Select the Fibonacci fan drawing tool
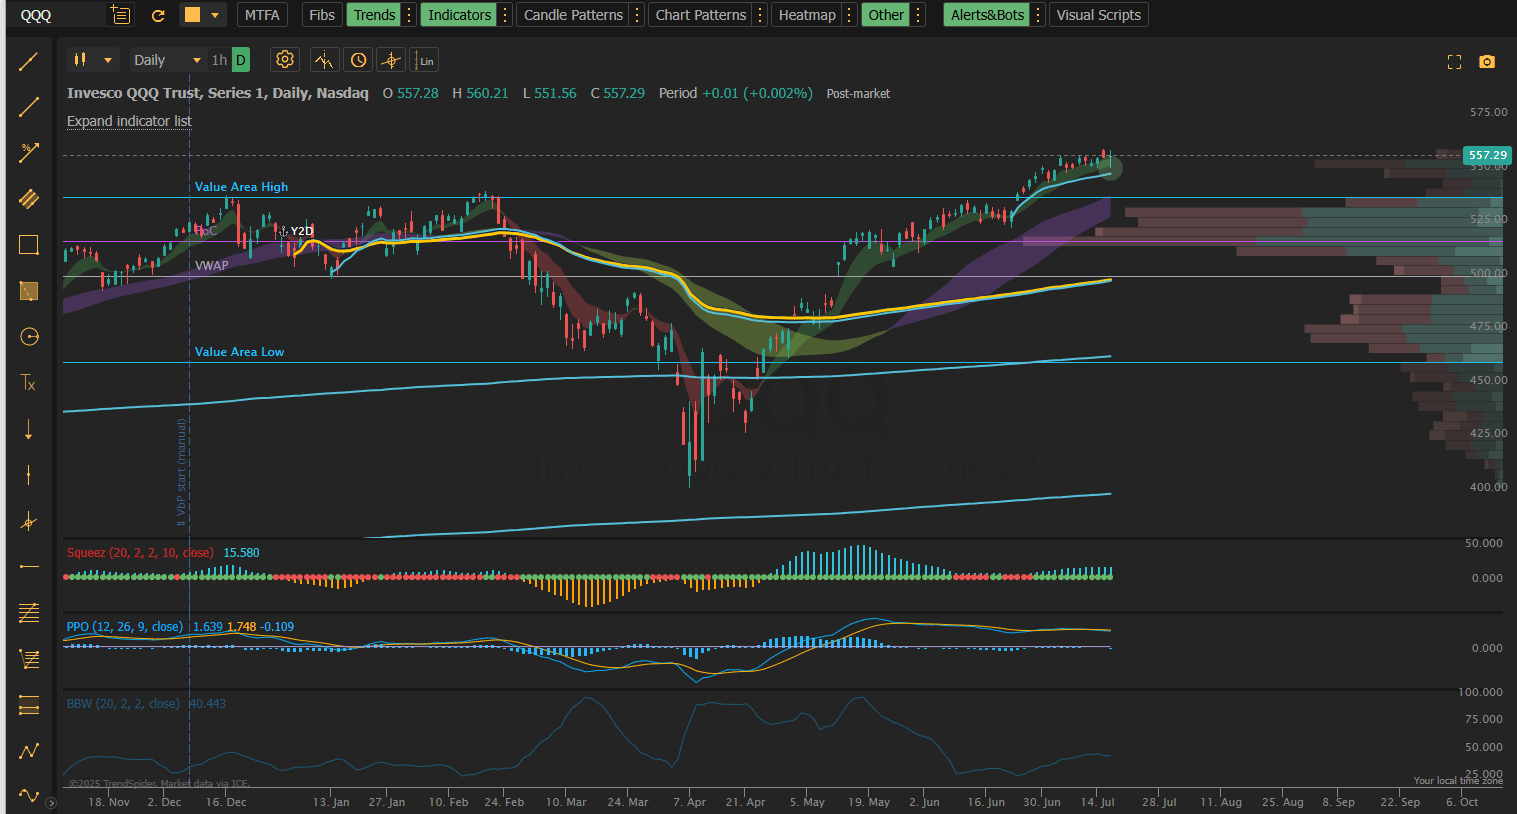The height and width of the screenshot is (814, 1517). coord(29,612)
